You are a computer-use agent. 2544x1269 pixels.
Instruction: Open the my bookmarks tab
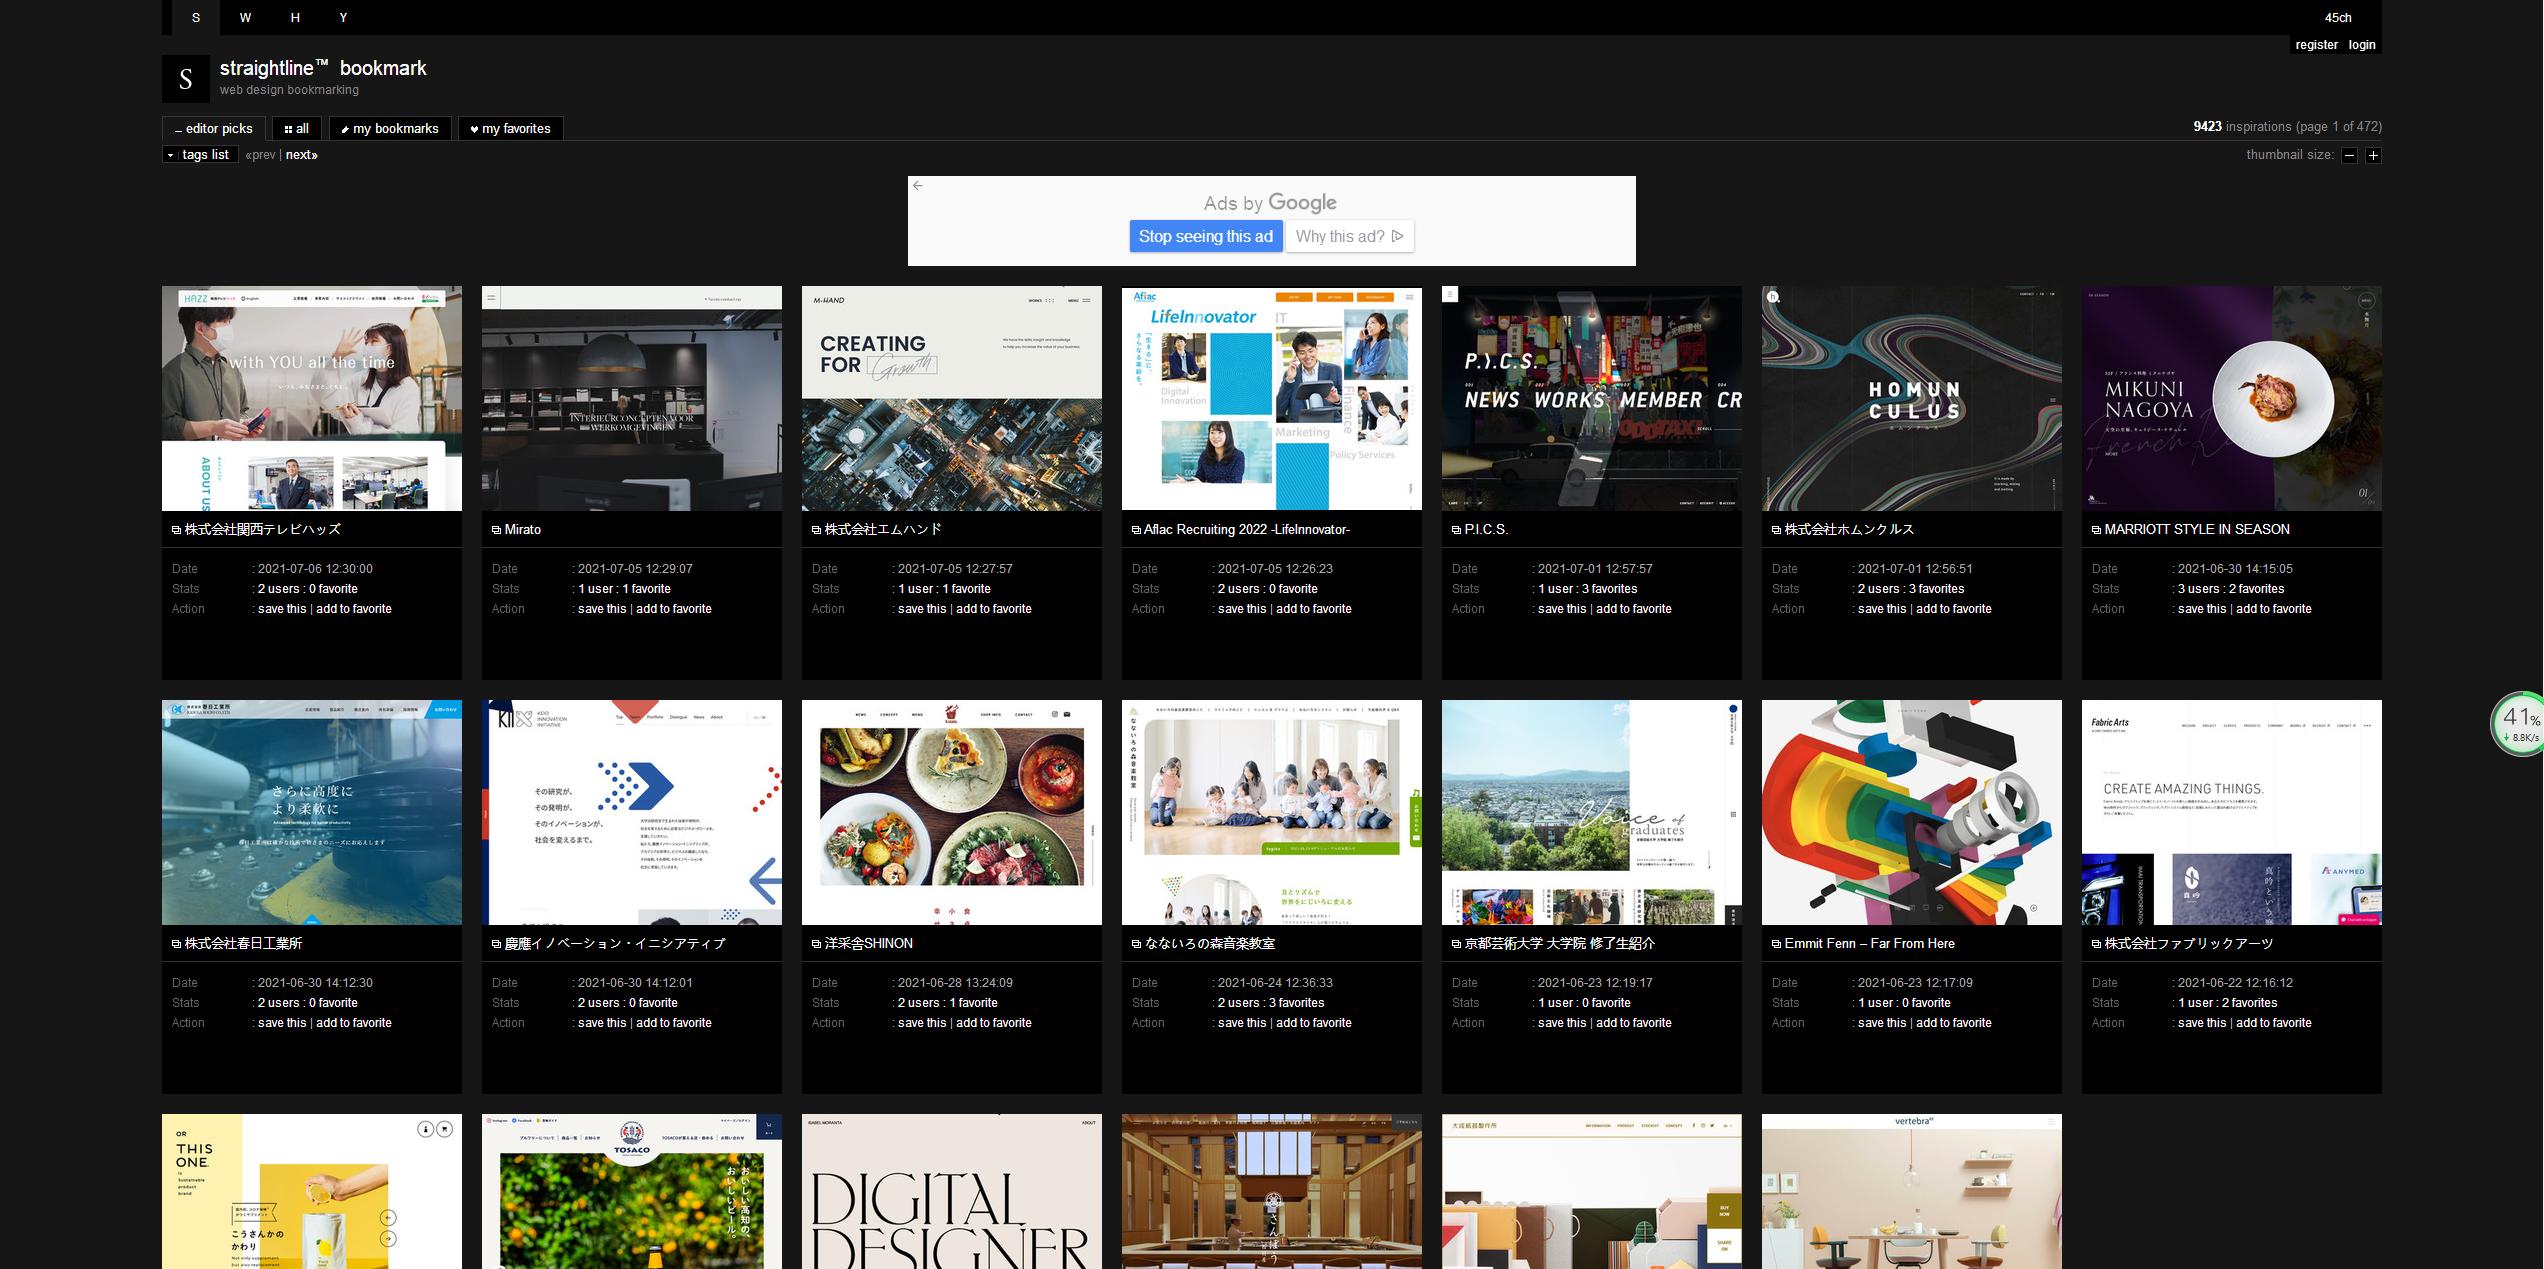click(x=390, y=128)
